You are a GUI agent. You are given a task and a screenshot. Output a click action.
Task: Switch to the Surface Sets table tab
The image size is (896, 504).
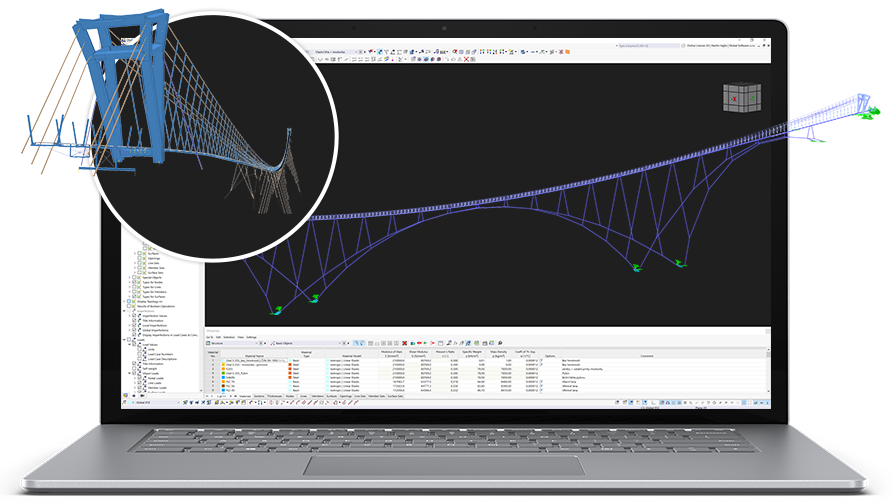[395, 396]
